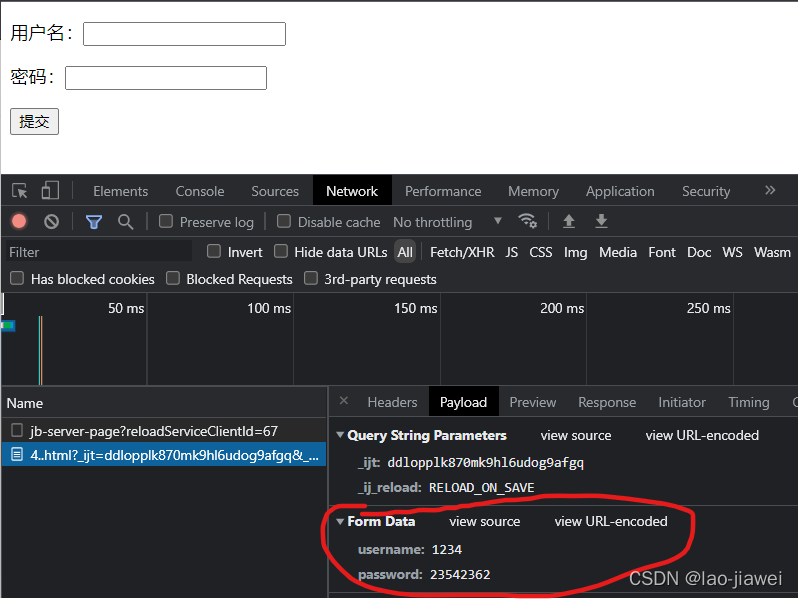Select the 4..html request row
This screenshot has width=798, height=599.
coord(164,454)
